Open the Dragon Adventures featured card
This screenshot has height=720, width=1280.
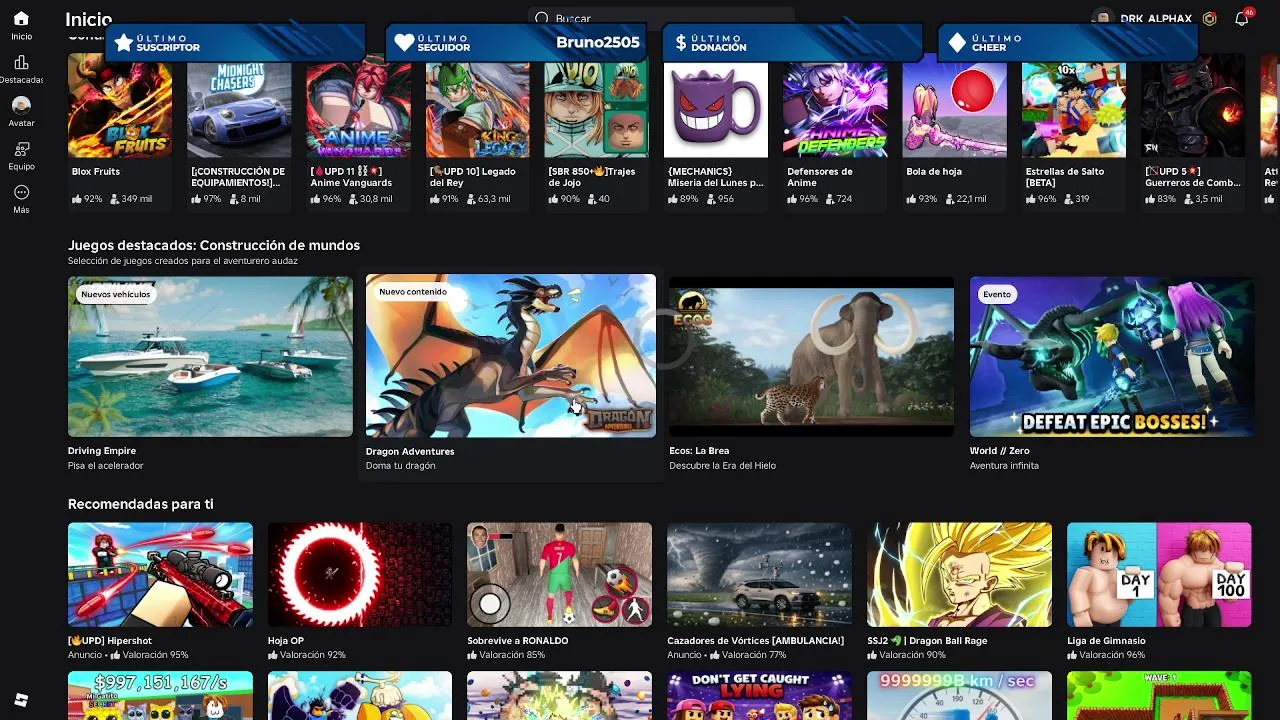click(x=511, y=356)
